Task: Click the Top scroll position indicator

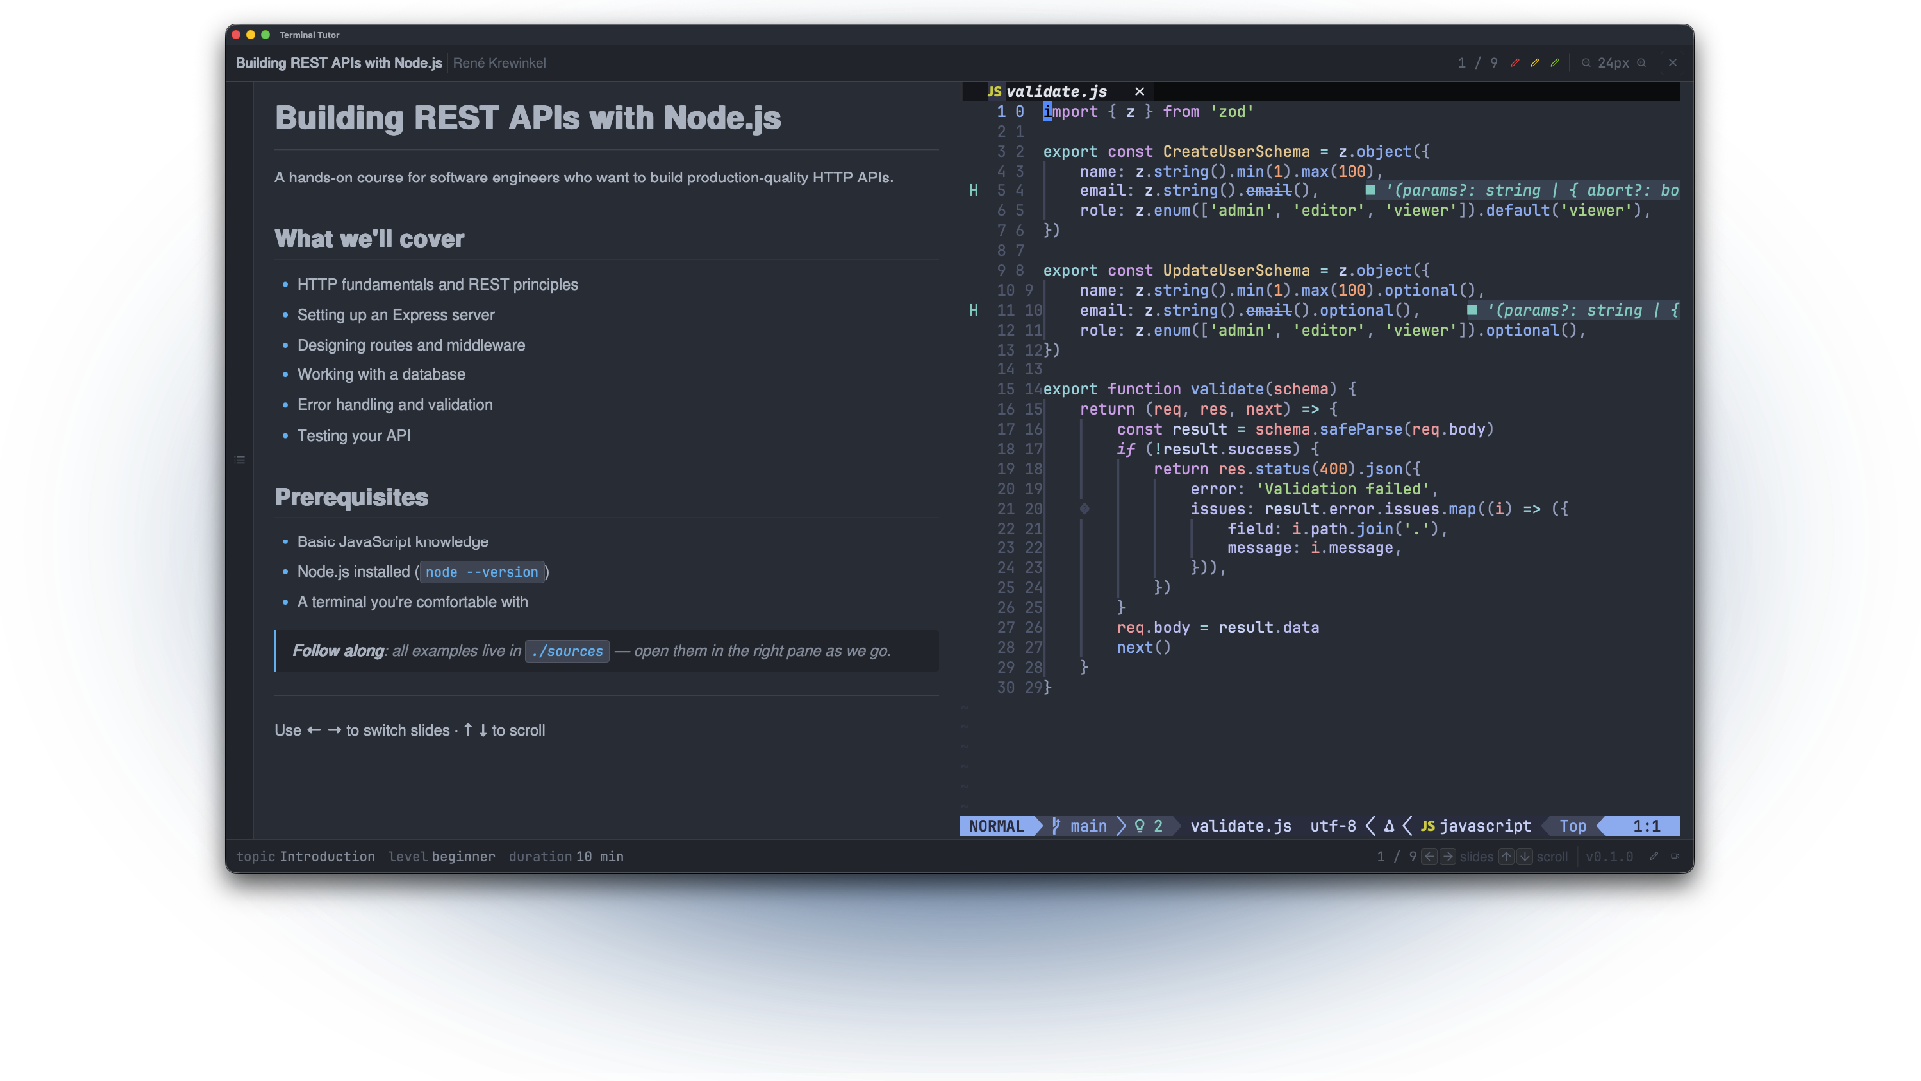Action: [1573, 826]
